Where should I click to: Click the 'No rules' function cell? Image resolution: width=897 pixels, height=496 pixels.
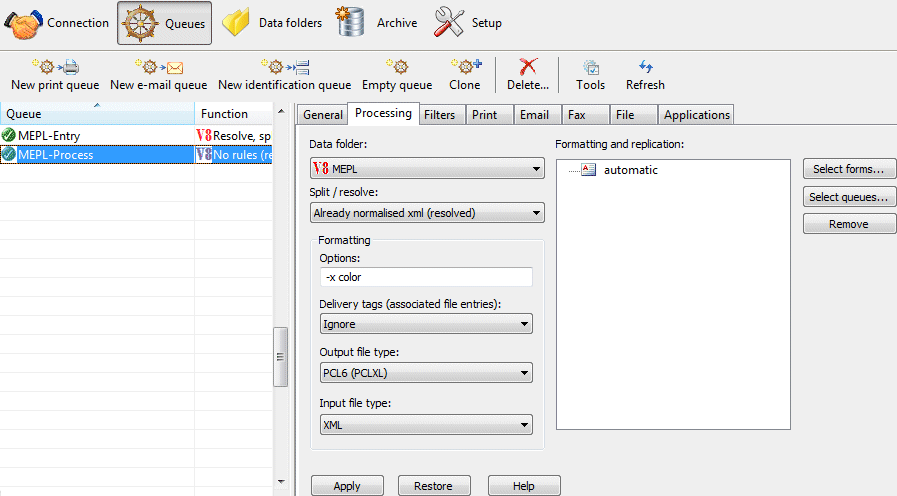coord(234,154)
